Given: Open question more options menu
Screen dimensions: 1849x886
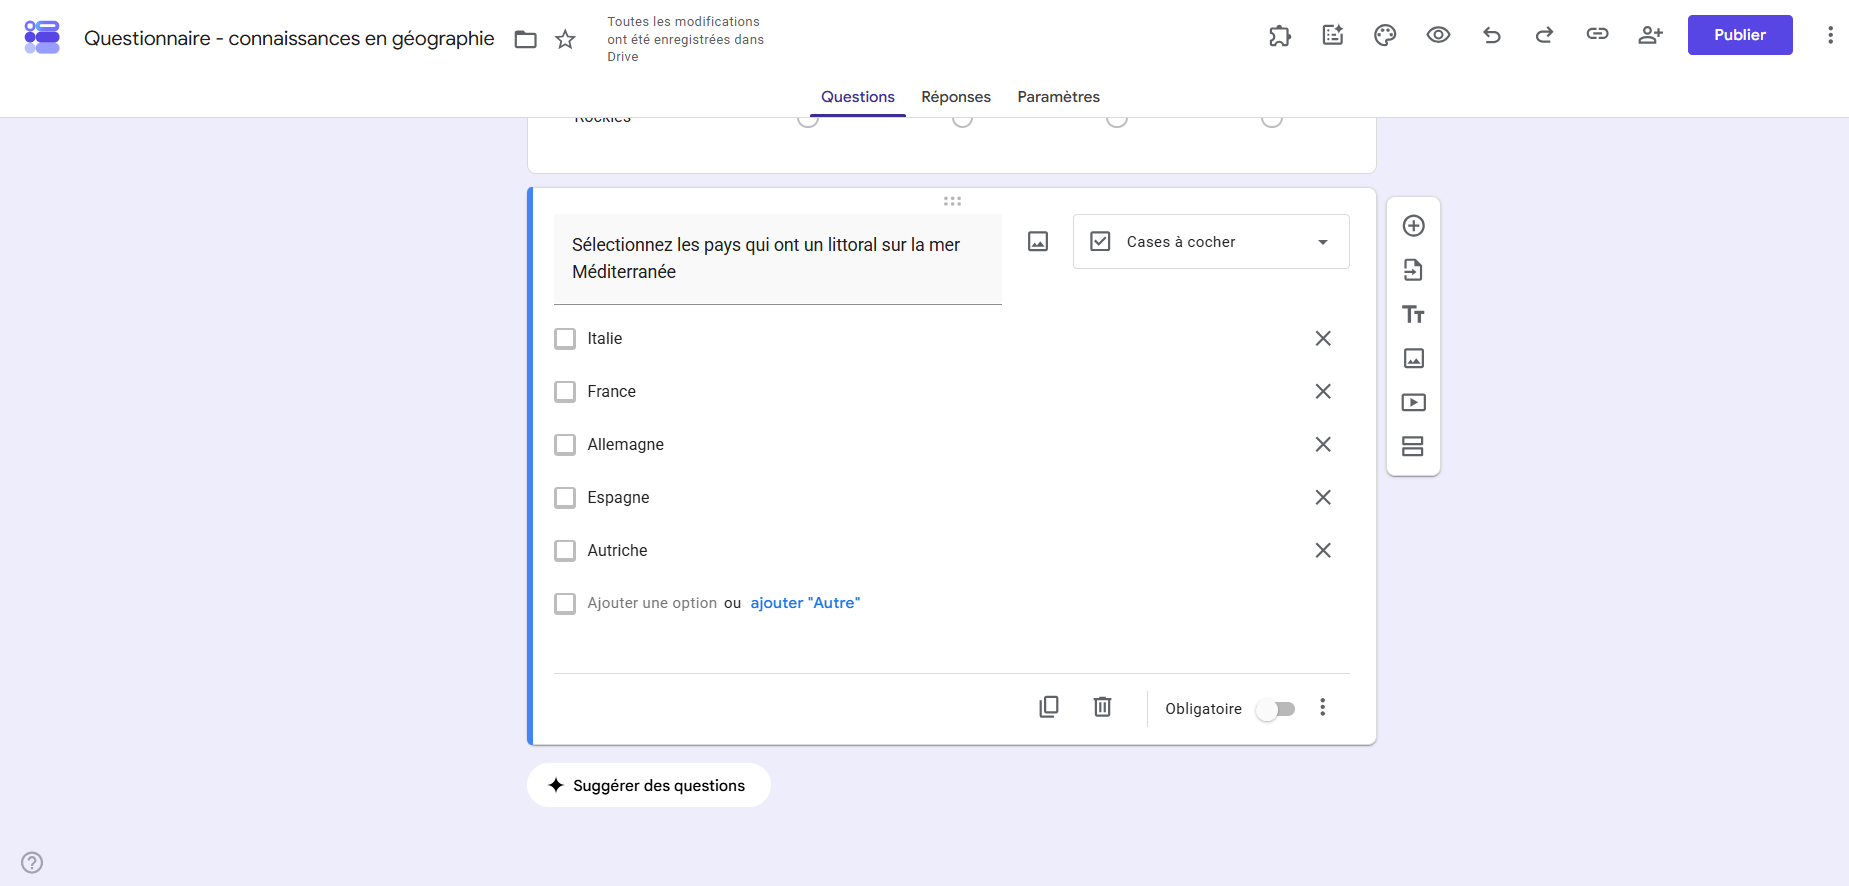Looking at the screenshot, I should 1322,708.
